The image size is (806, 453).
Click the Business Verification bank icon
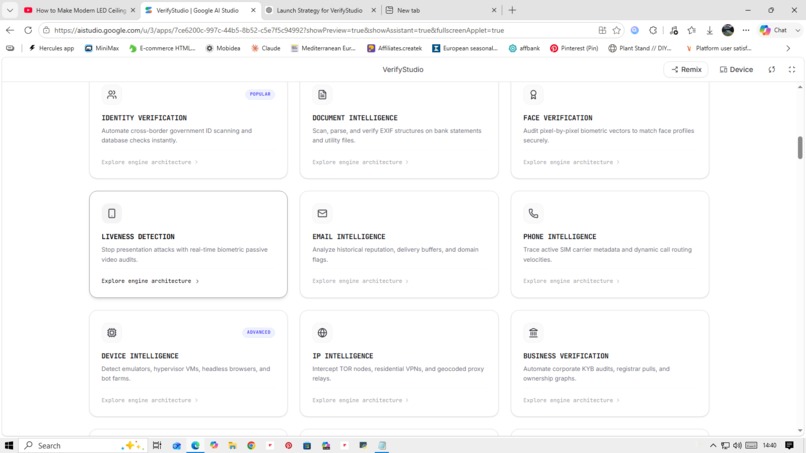click(x=533, y=333)
